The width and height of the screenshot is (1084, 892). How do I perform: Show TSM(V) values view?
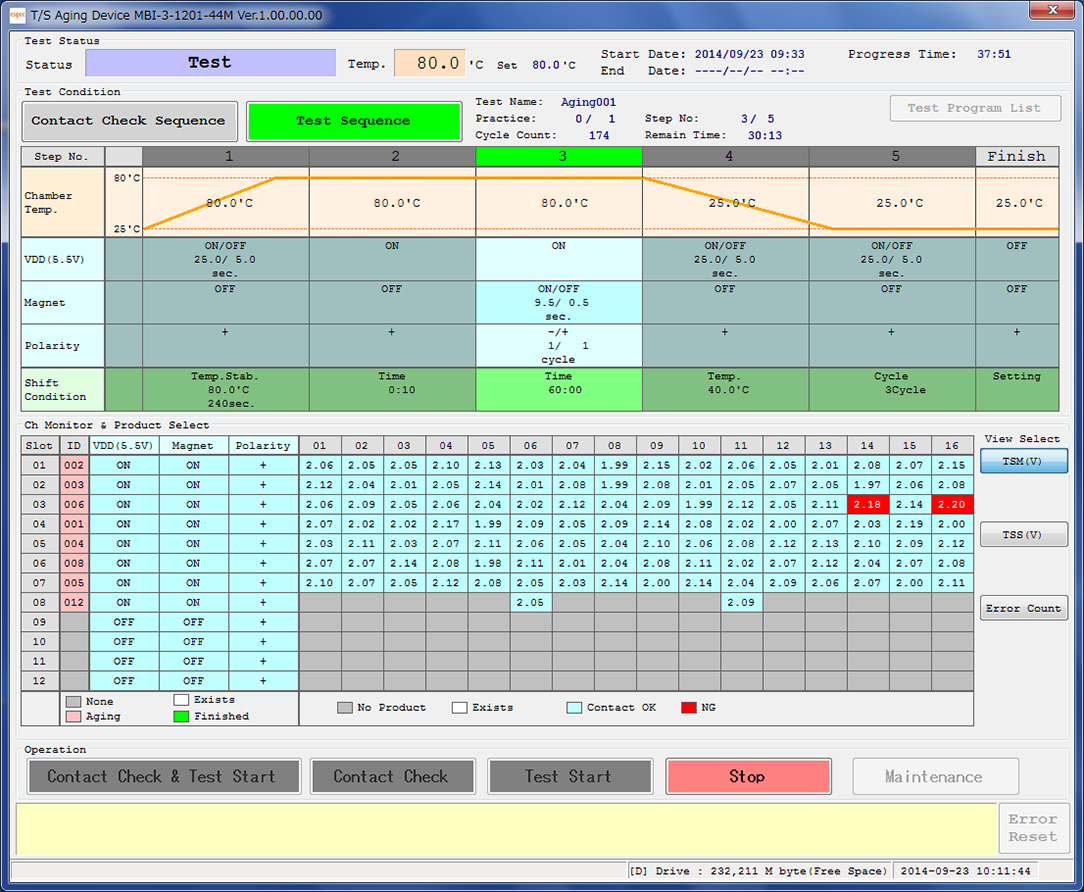coord(1023,461)
